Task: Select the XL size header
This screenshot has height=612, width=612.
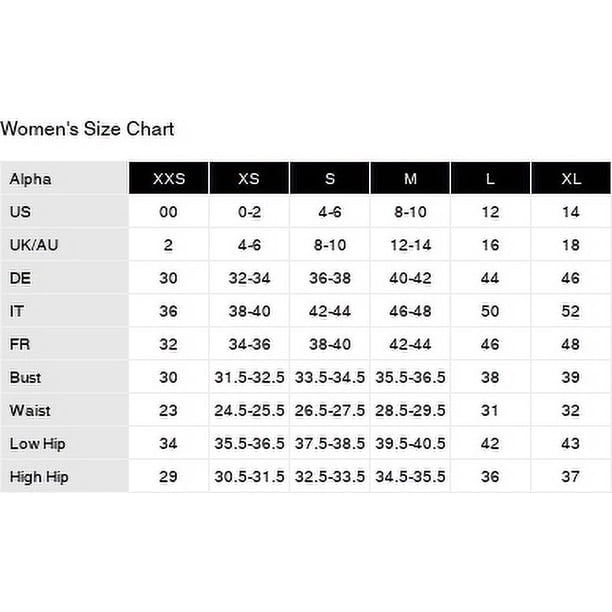Action: tap(571, 178)
